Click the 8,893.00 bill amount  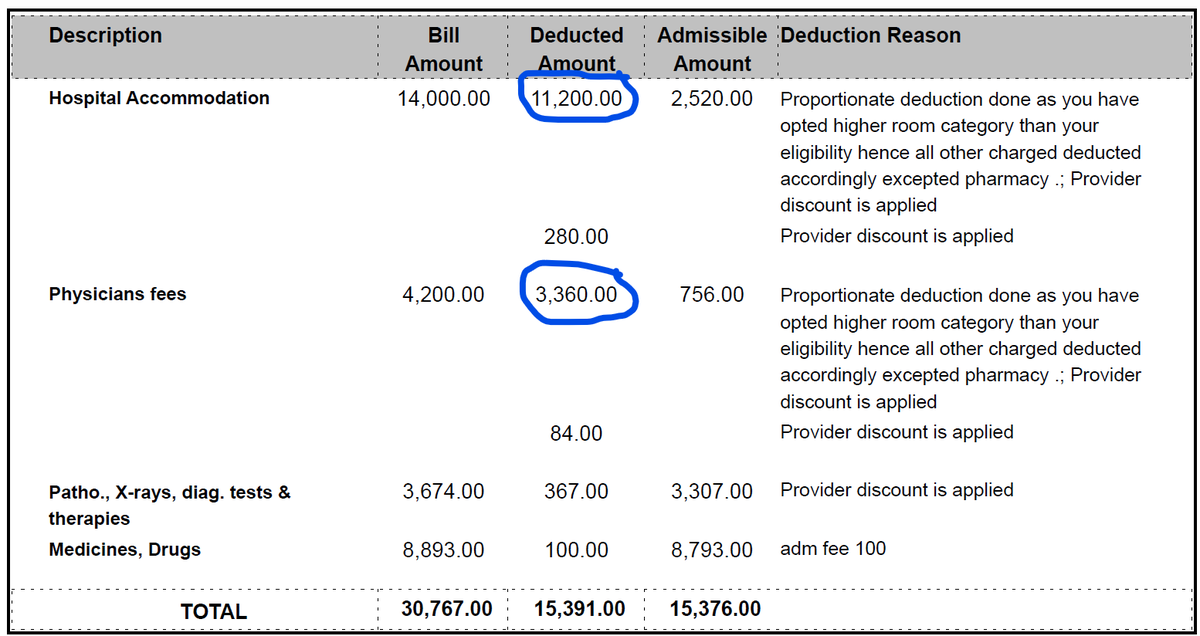[x=444, y=550]
